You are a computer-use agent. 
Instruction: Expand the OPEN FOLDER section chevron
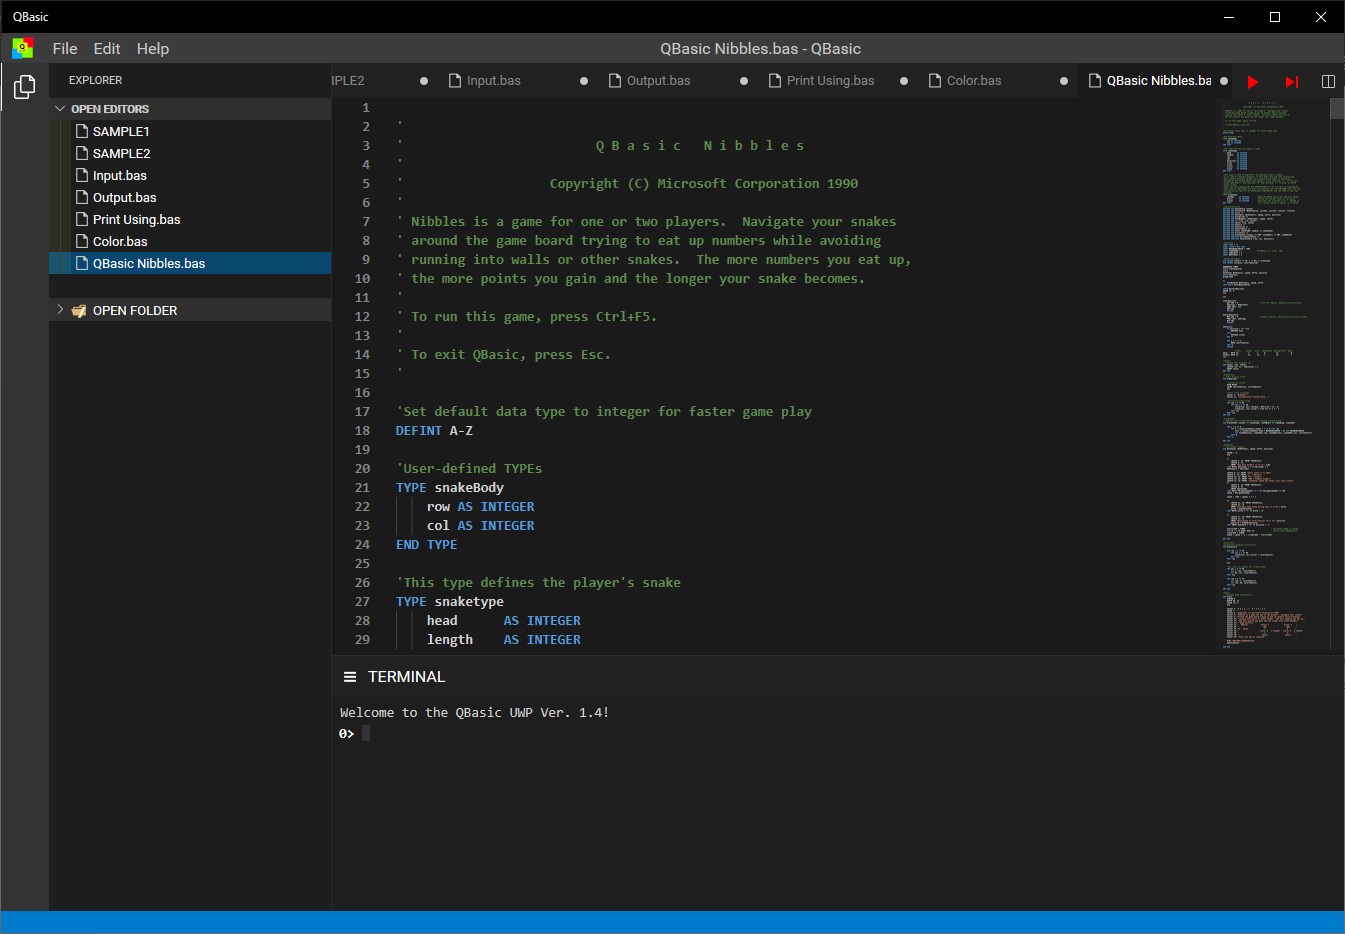(x=60, y=310)
